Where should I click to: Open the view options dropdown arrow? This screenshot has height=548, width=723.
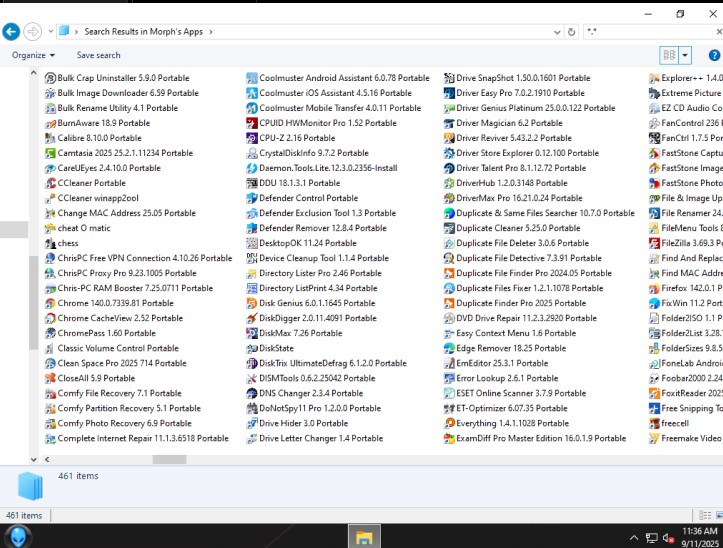tap(685, 55)
